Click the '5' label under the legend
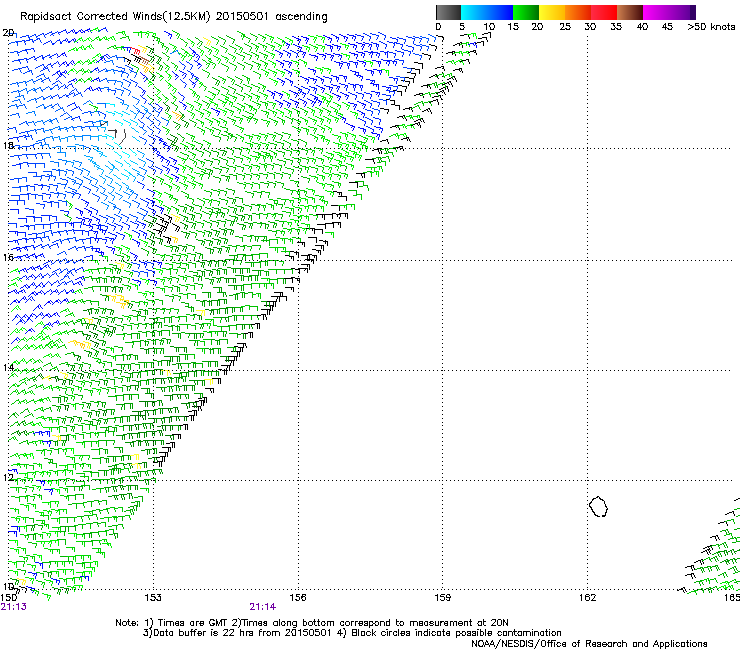 tap(462, 27)
